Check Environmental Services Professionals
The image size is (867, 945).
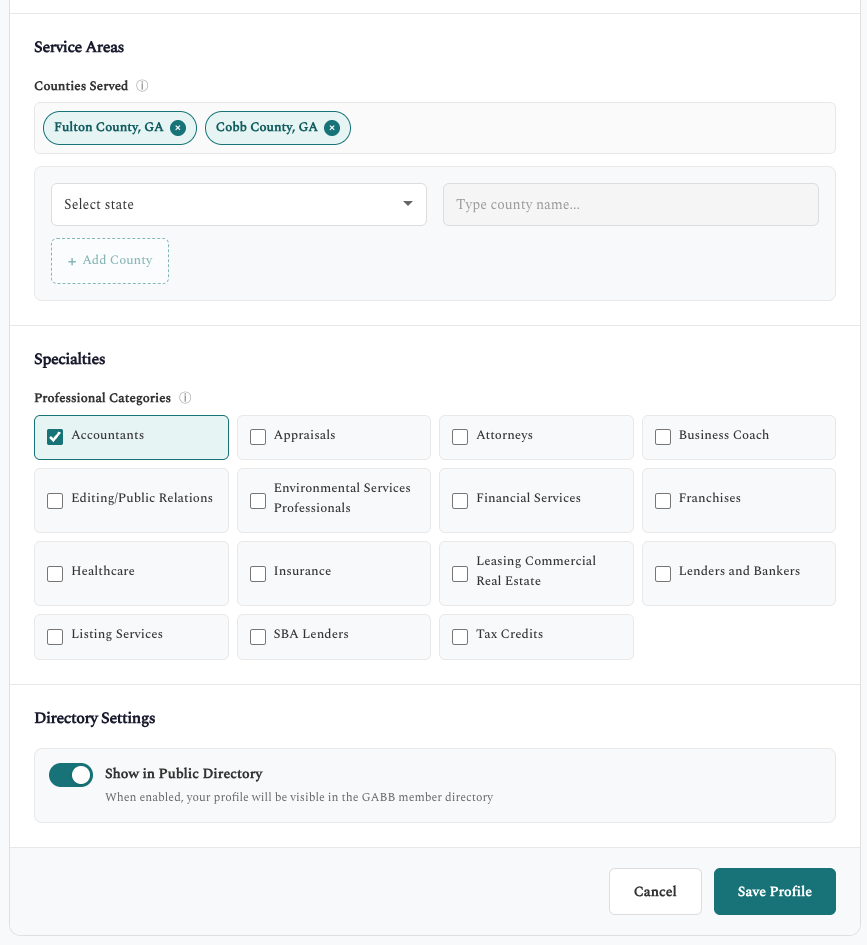tap(258, 500)
